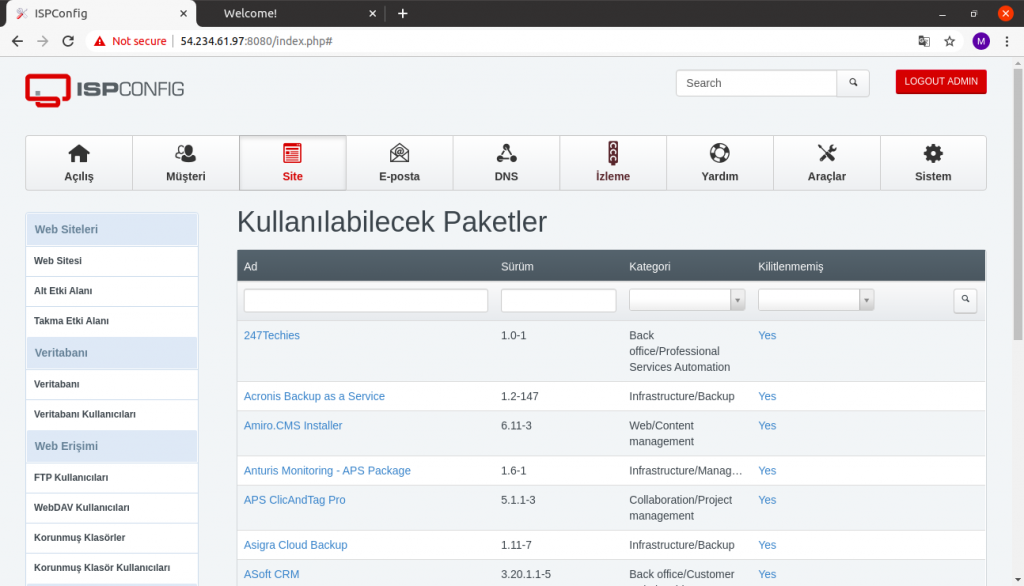Select the Collaboration/Project management category cell
1024x586 pixels.
680,508
